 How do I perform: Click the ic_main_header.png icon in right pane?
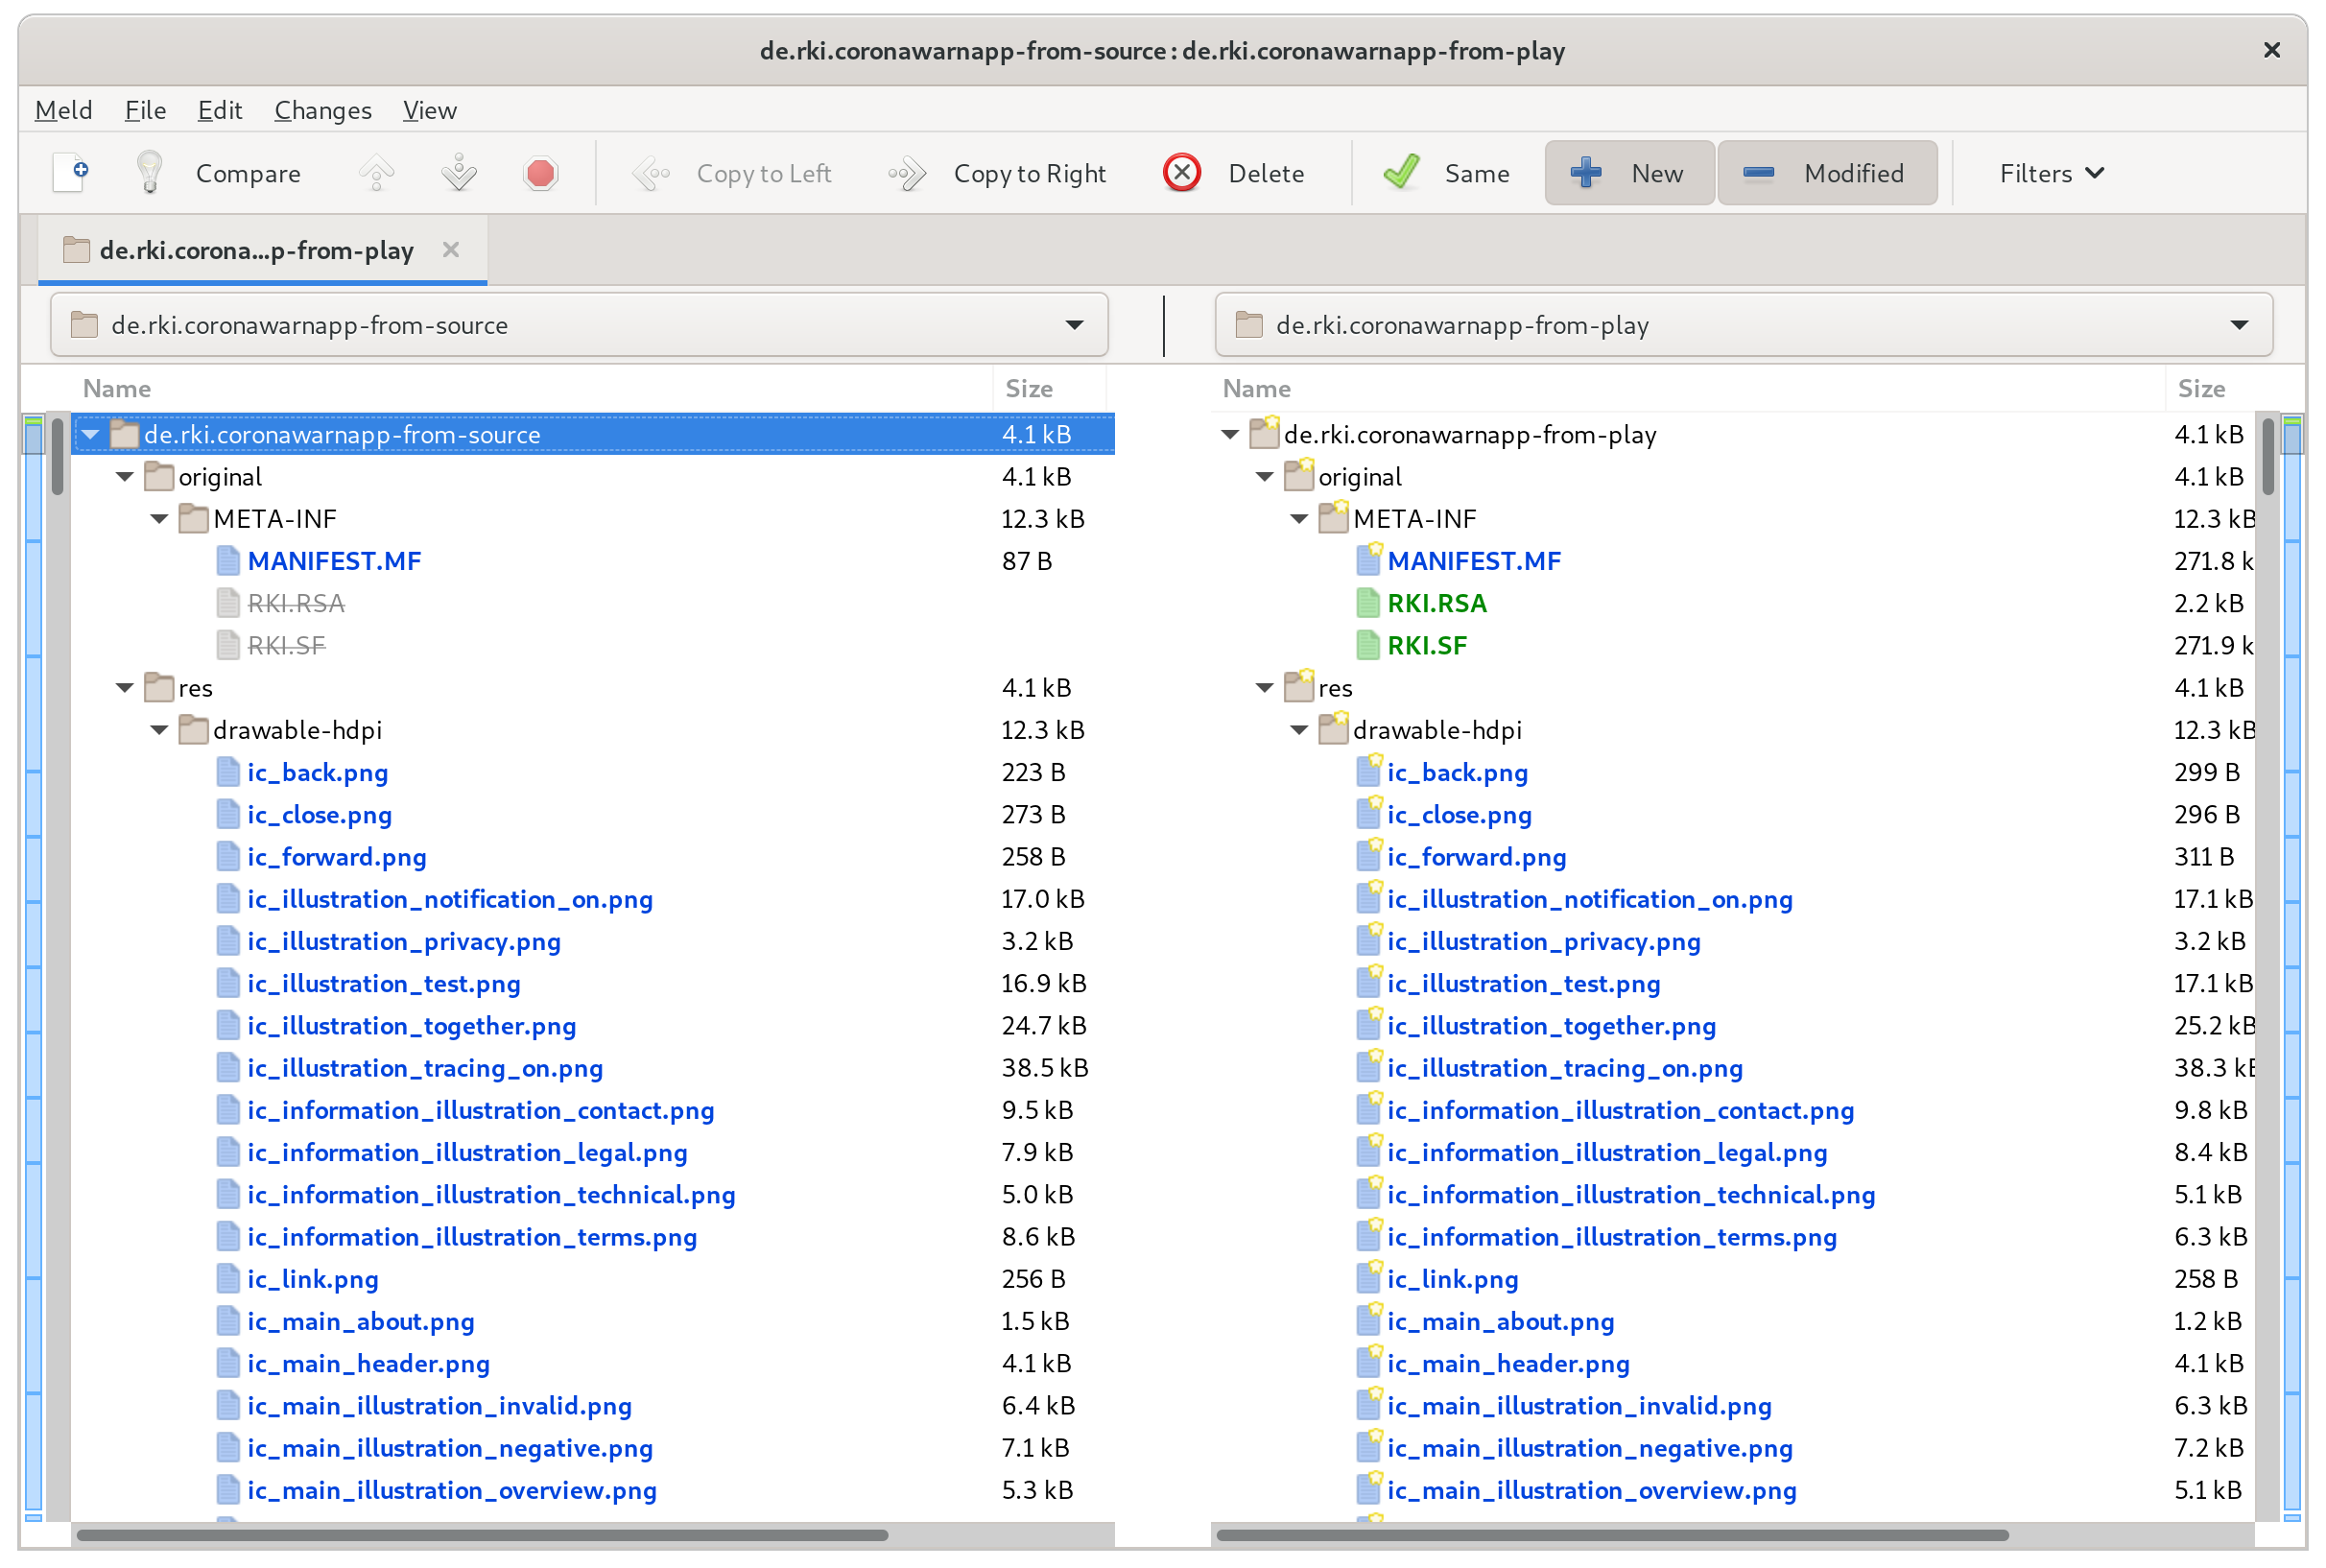(1368, 1362)
